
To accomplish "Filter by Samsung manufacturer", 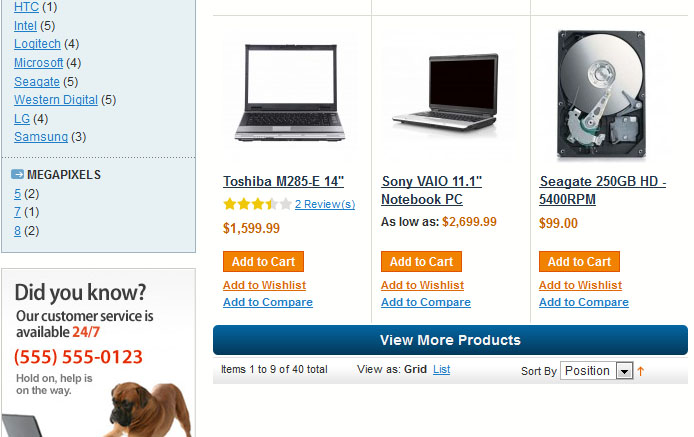I will (x=41, y=137).
